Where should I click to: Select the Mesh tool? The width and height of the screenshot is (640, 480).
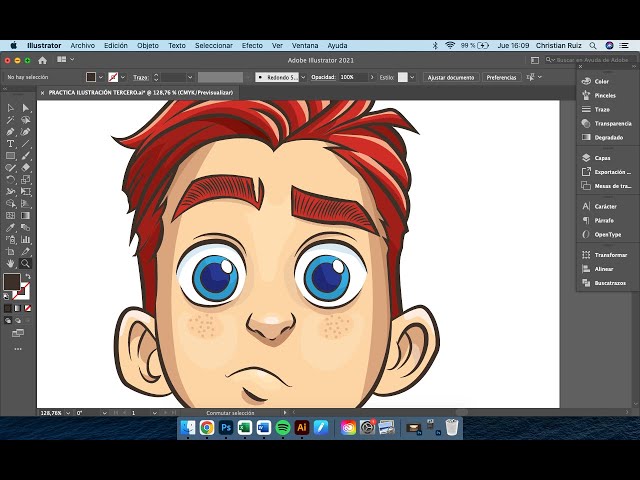click(x=10, y=216)
